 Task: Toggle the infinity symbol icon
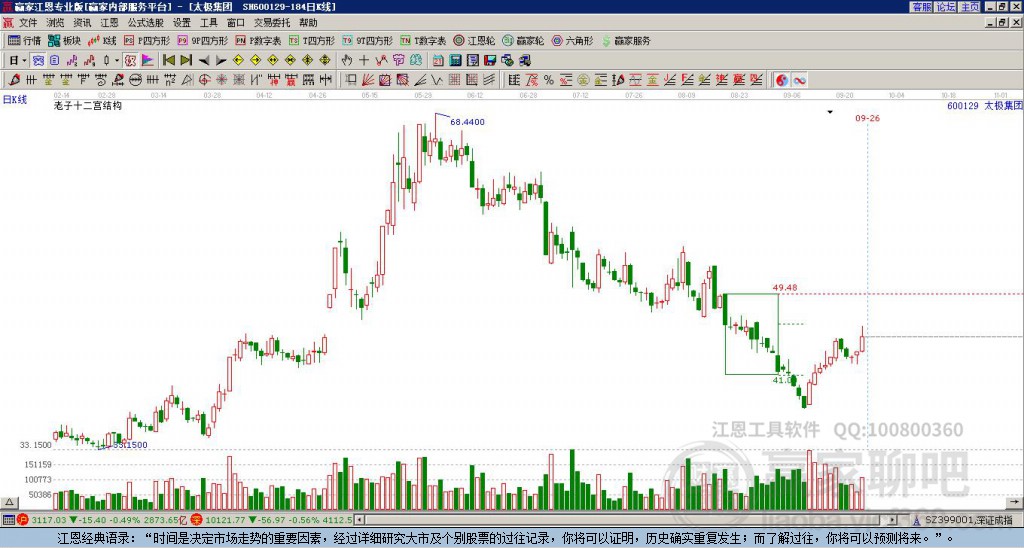click(799, 80)
